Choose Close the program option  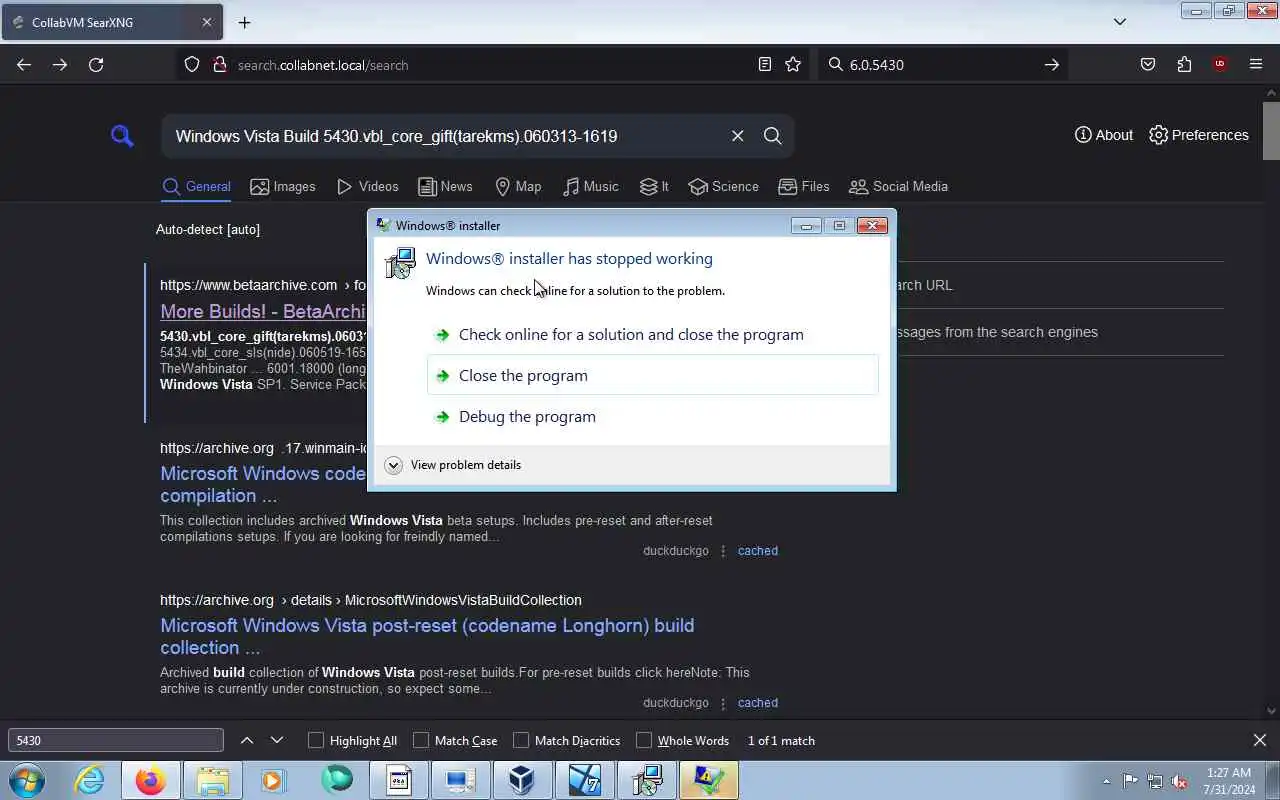coord(653,375)
